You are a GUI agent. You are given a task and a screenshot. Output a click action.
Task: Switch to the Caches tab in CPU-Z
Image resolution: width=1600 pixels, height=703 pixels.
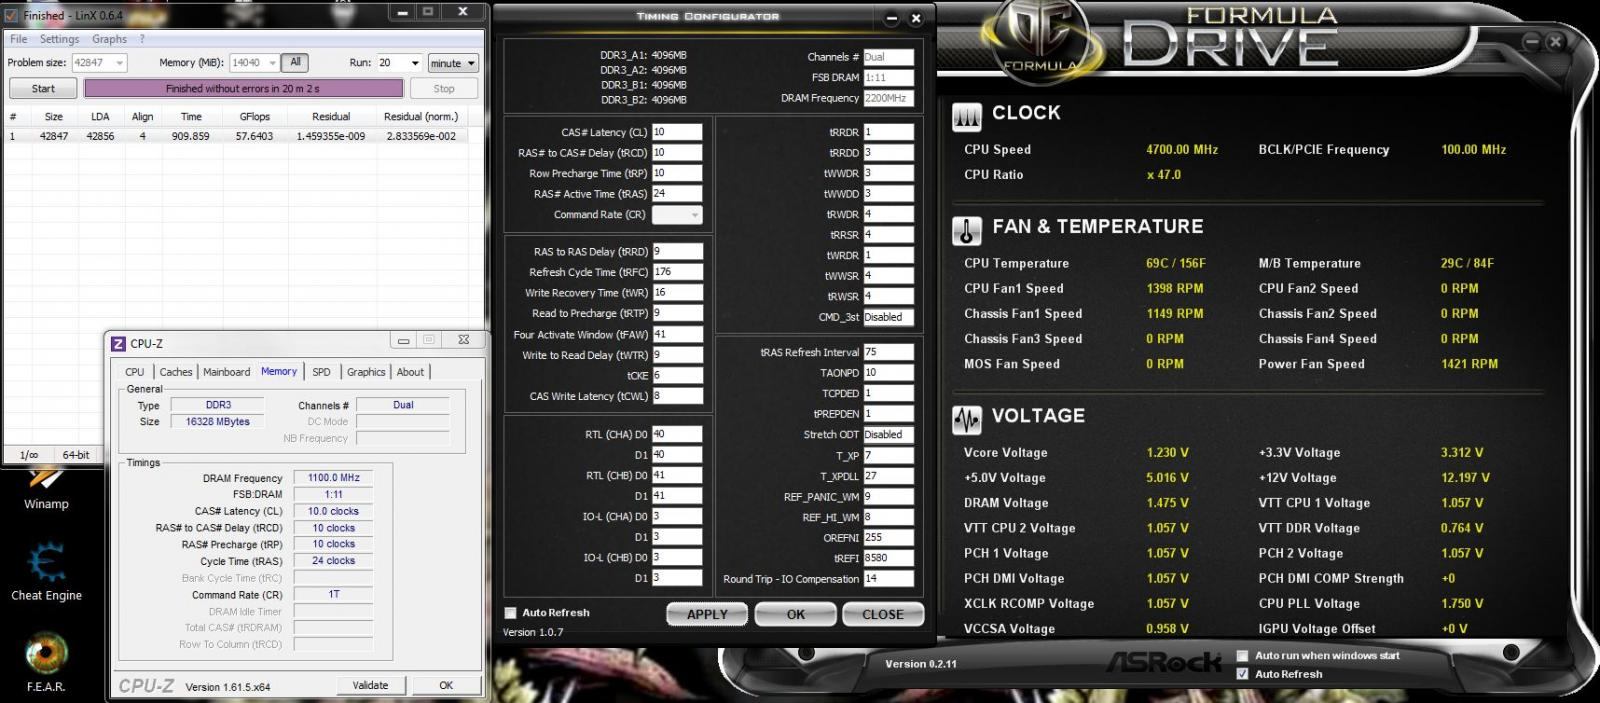tap(176, 372)
